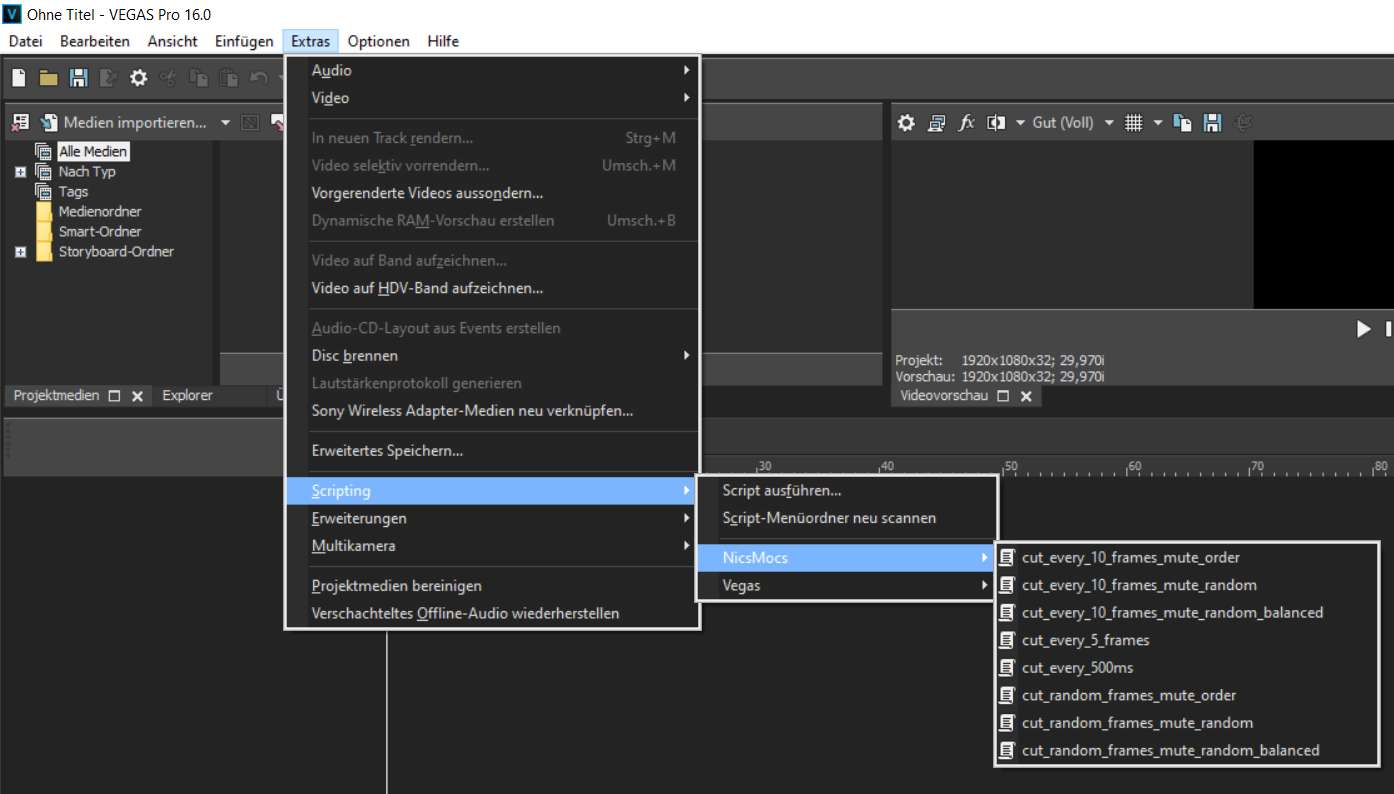Image resolution: width=1394 pixels, height=794 pixels.
Task: Open the Hilfe menu
Action: click(x=443, y=41)
